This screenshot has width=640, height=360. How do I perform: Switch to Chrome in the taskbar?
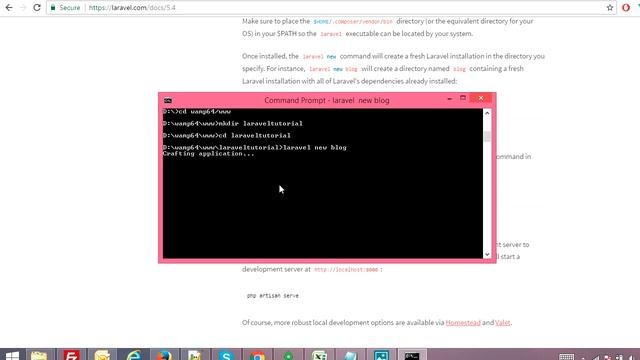[x=257, y=355]
